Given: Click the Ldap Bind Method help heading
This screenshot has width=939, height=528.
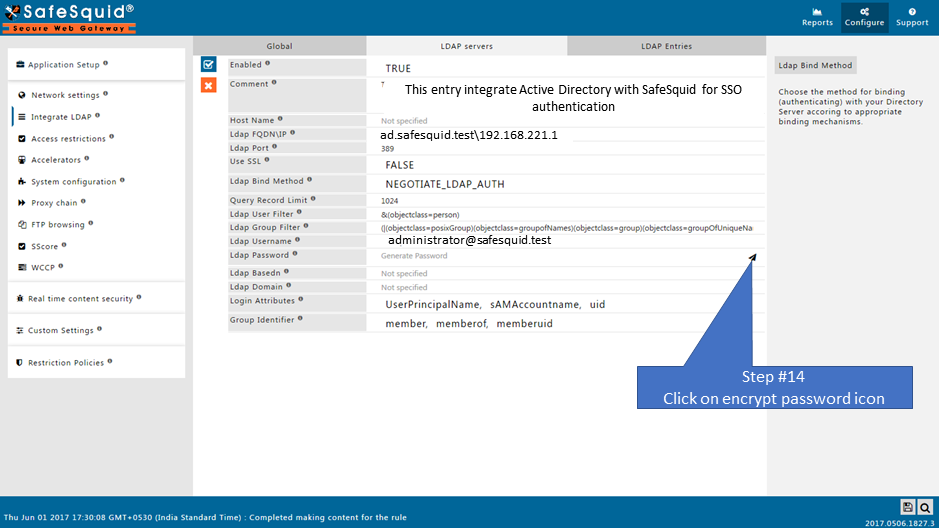Looking at the screenshot, I should coord(815,65).
